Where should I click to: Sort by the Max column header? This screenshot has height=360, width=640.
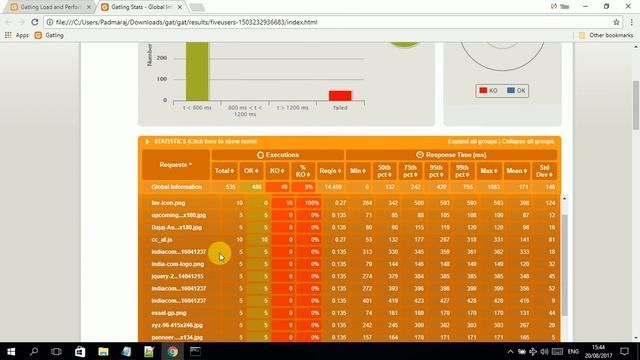point(489,171)
